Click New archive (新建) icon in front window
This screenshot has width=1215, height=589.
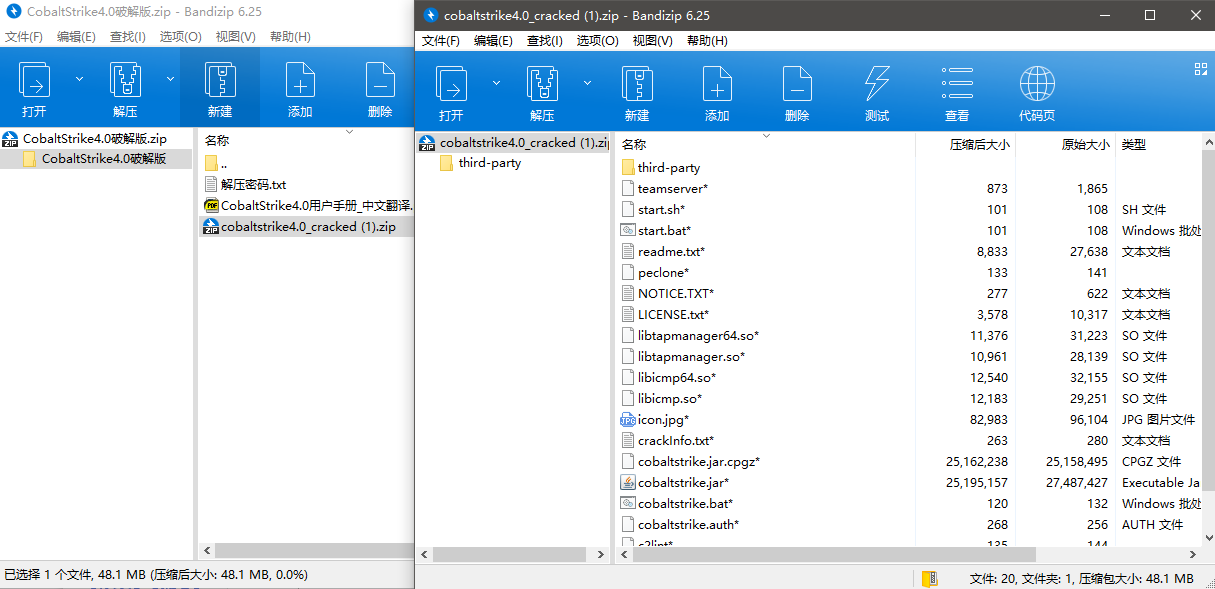click(637, 84)
